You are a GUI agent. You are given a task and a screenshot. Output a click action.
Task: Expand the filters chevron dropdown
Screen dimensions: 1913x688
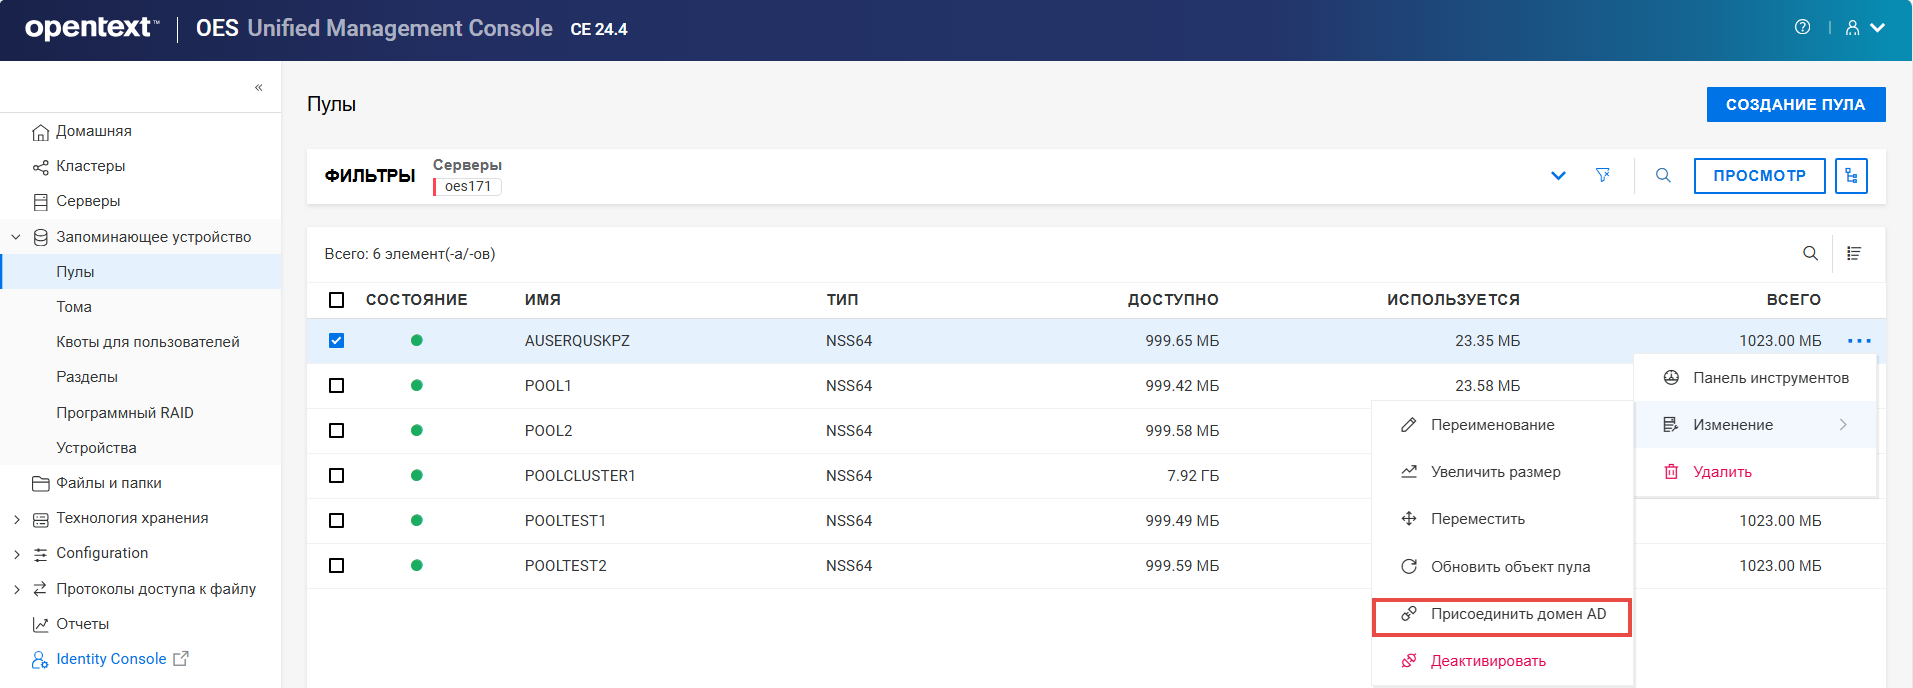(x=1558, y=176)
